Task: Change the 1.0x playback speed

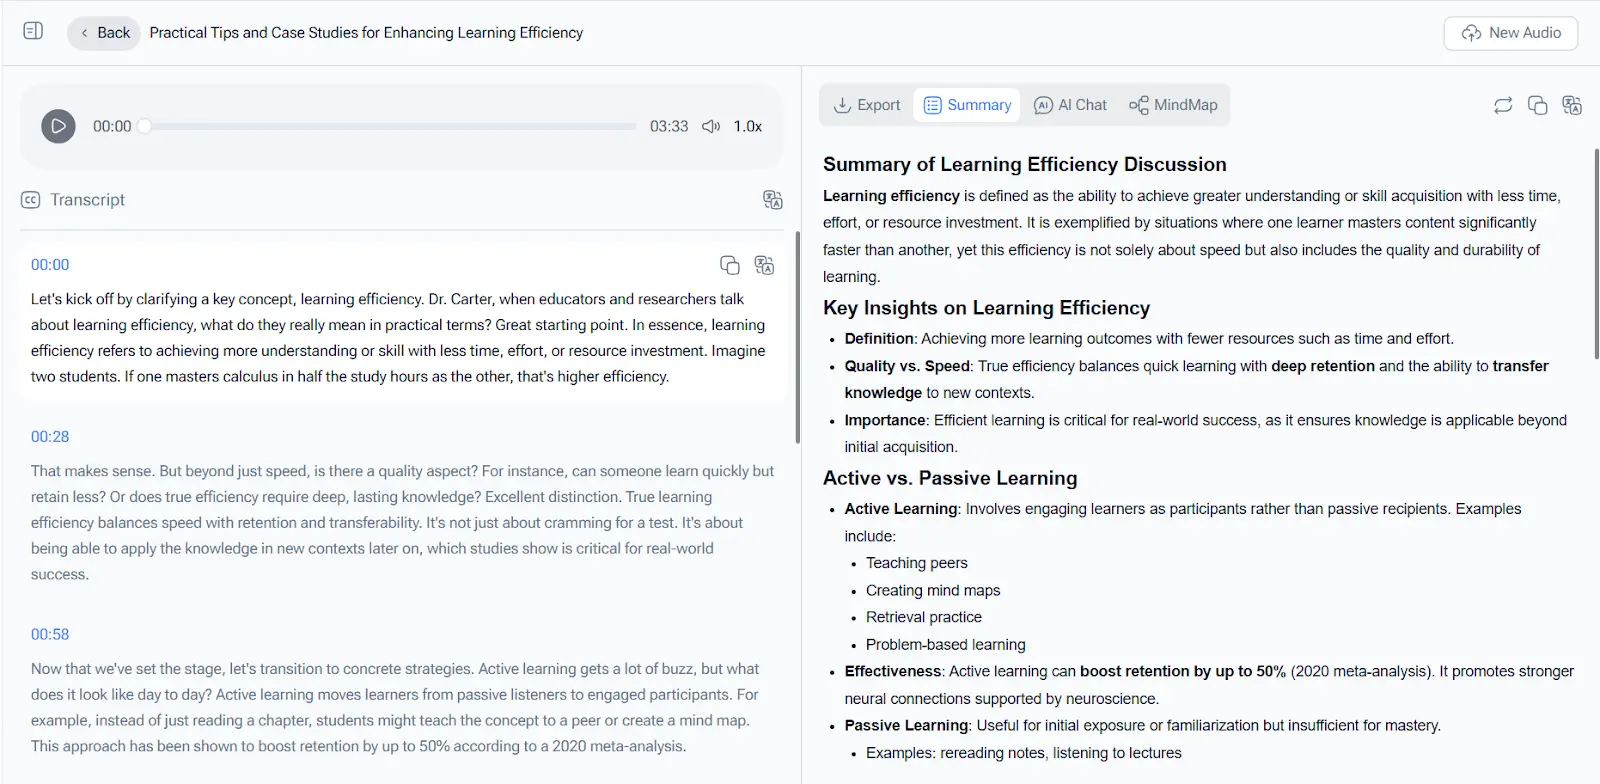Action: point(747,126)
